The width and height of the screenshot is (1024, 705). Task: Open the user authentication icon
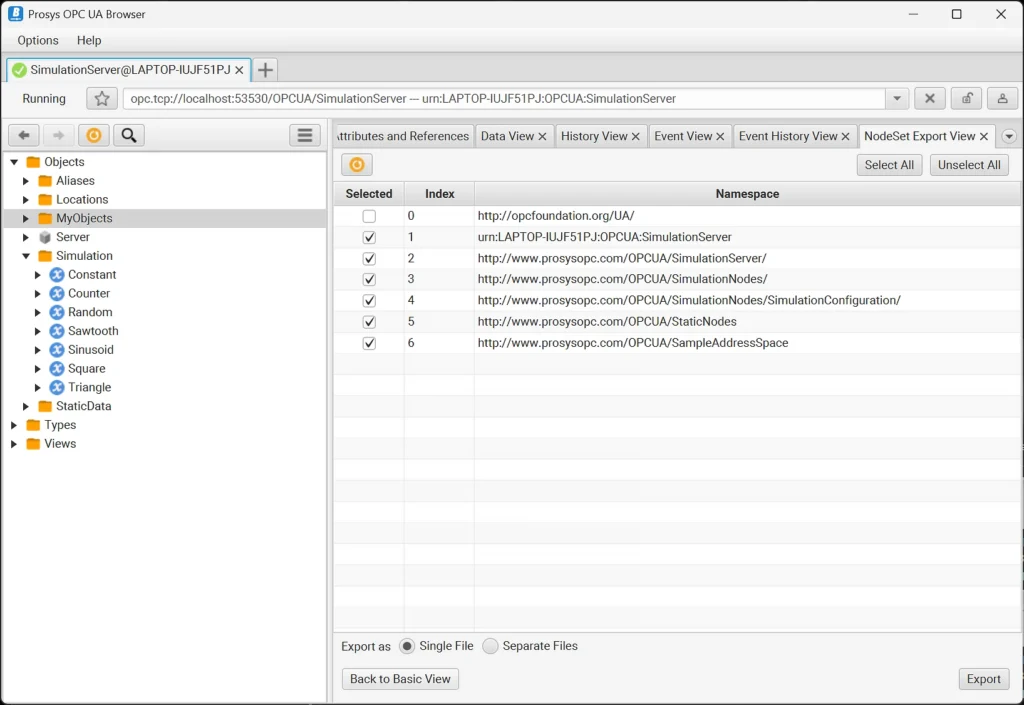[x=1000, y=98]
